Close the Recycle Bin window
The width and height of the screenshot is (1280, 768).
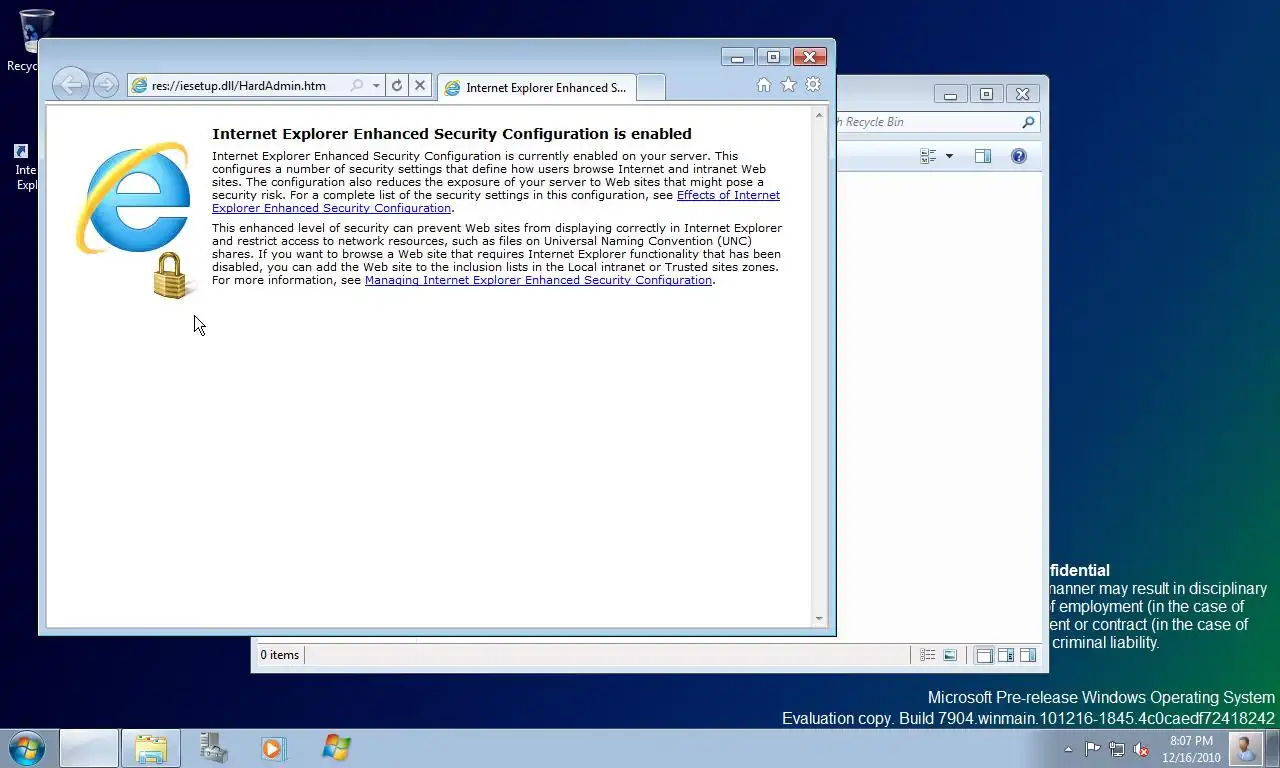point(1022,94)
